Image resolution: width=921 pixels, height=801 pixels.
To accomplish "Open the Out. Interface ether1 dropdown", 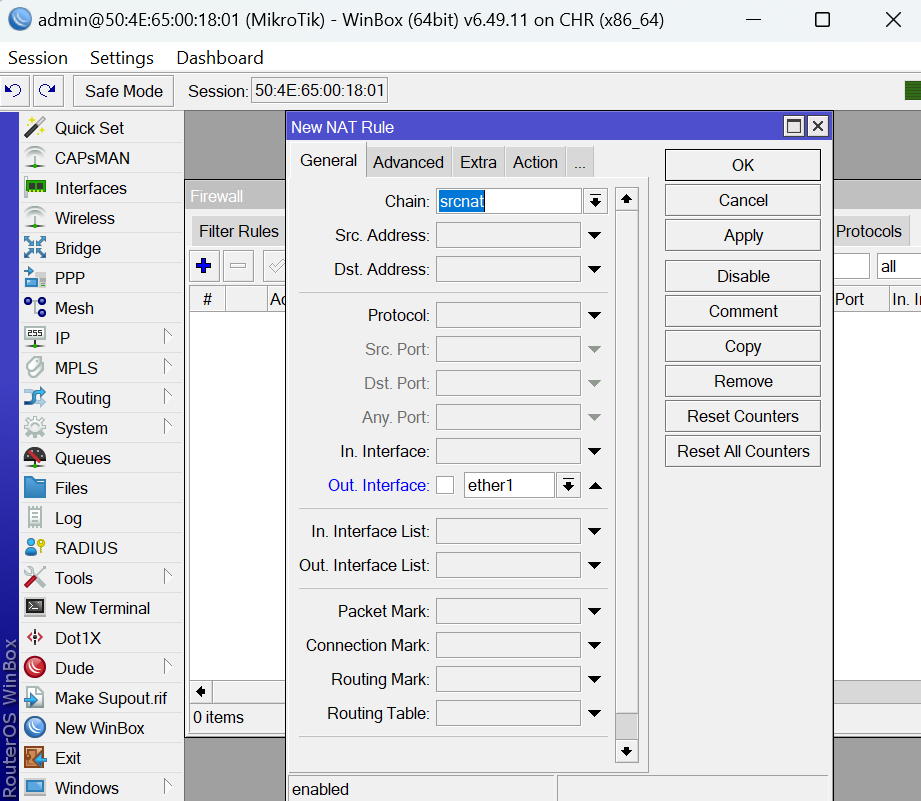I will point(568,486).
